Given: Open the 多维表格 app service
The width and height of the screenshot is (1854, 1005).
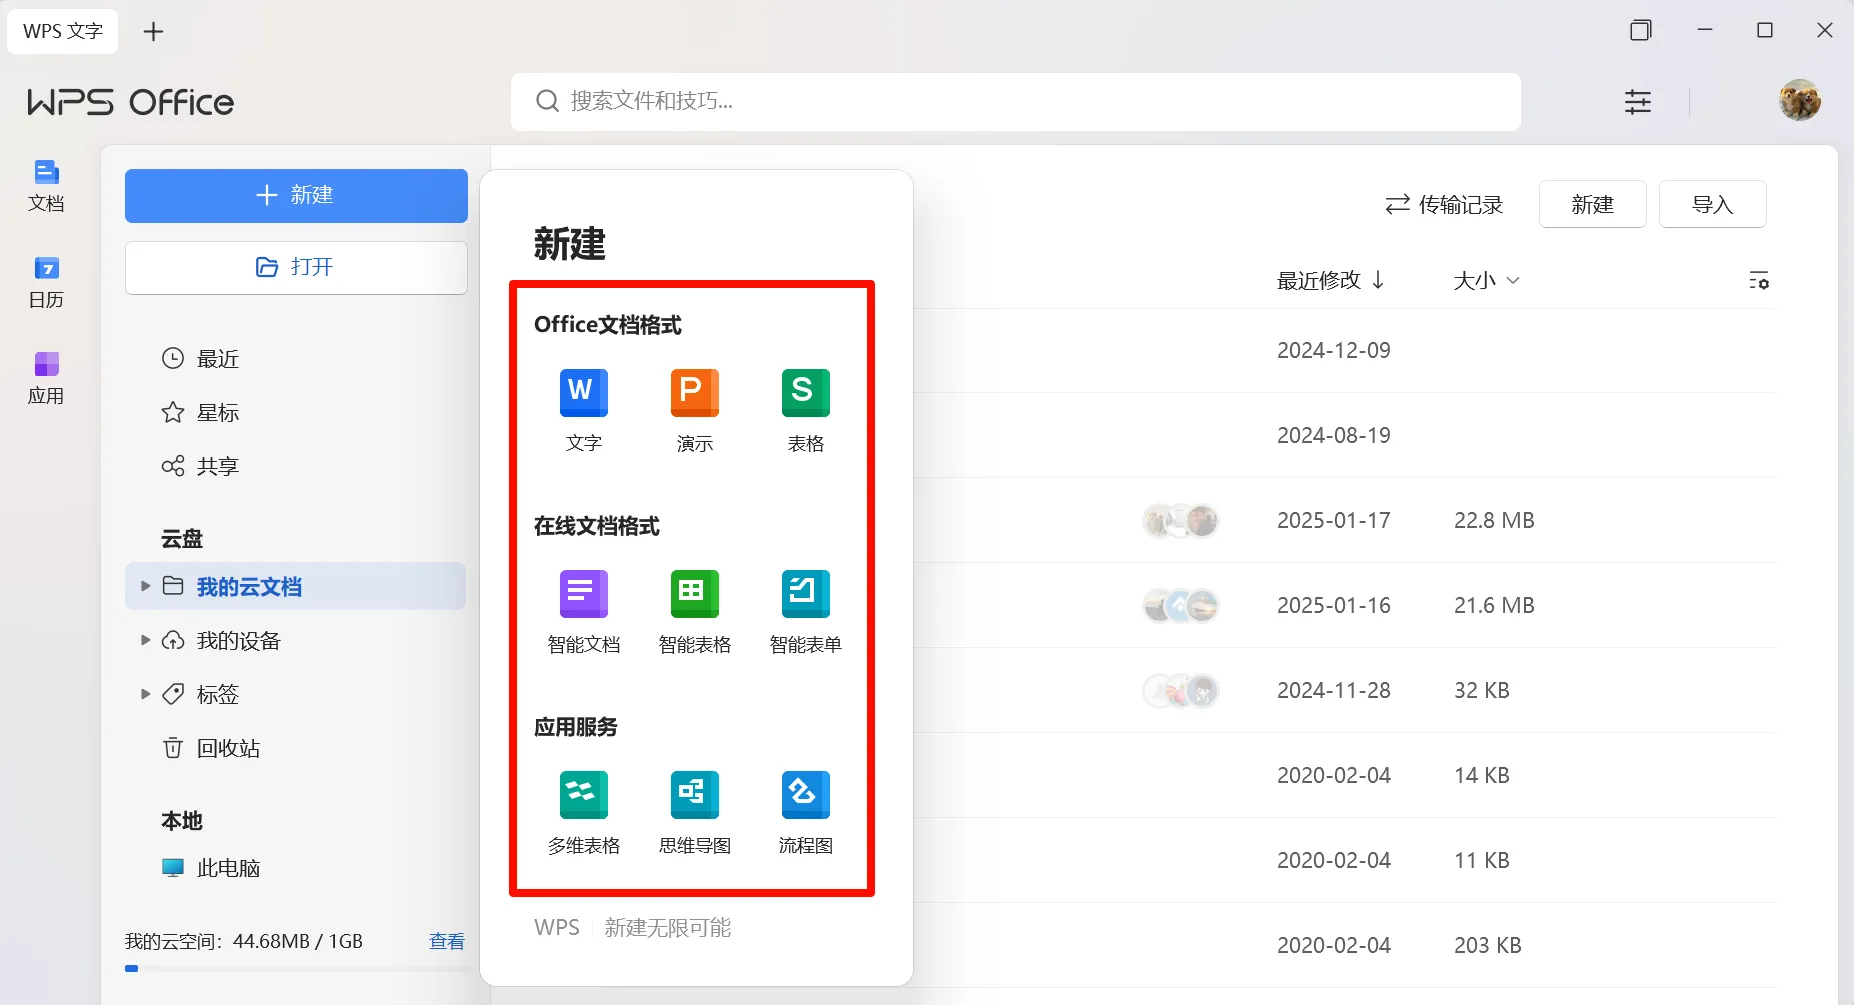Looking at the screenshot, I should pos(583,812).
